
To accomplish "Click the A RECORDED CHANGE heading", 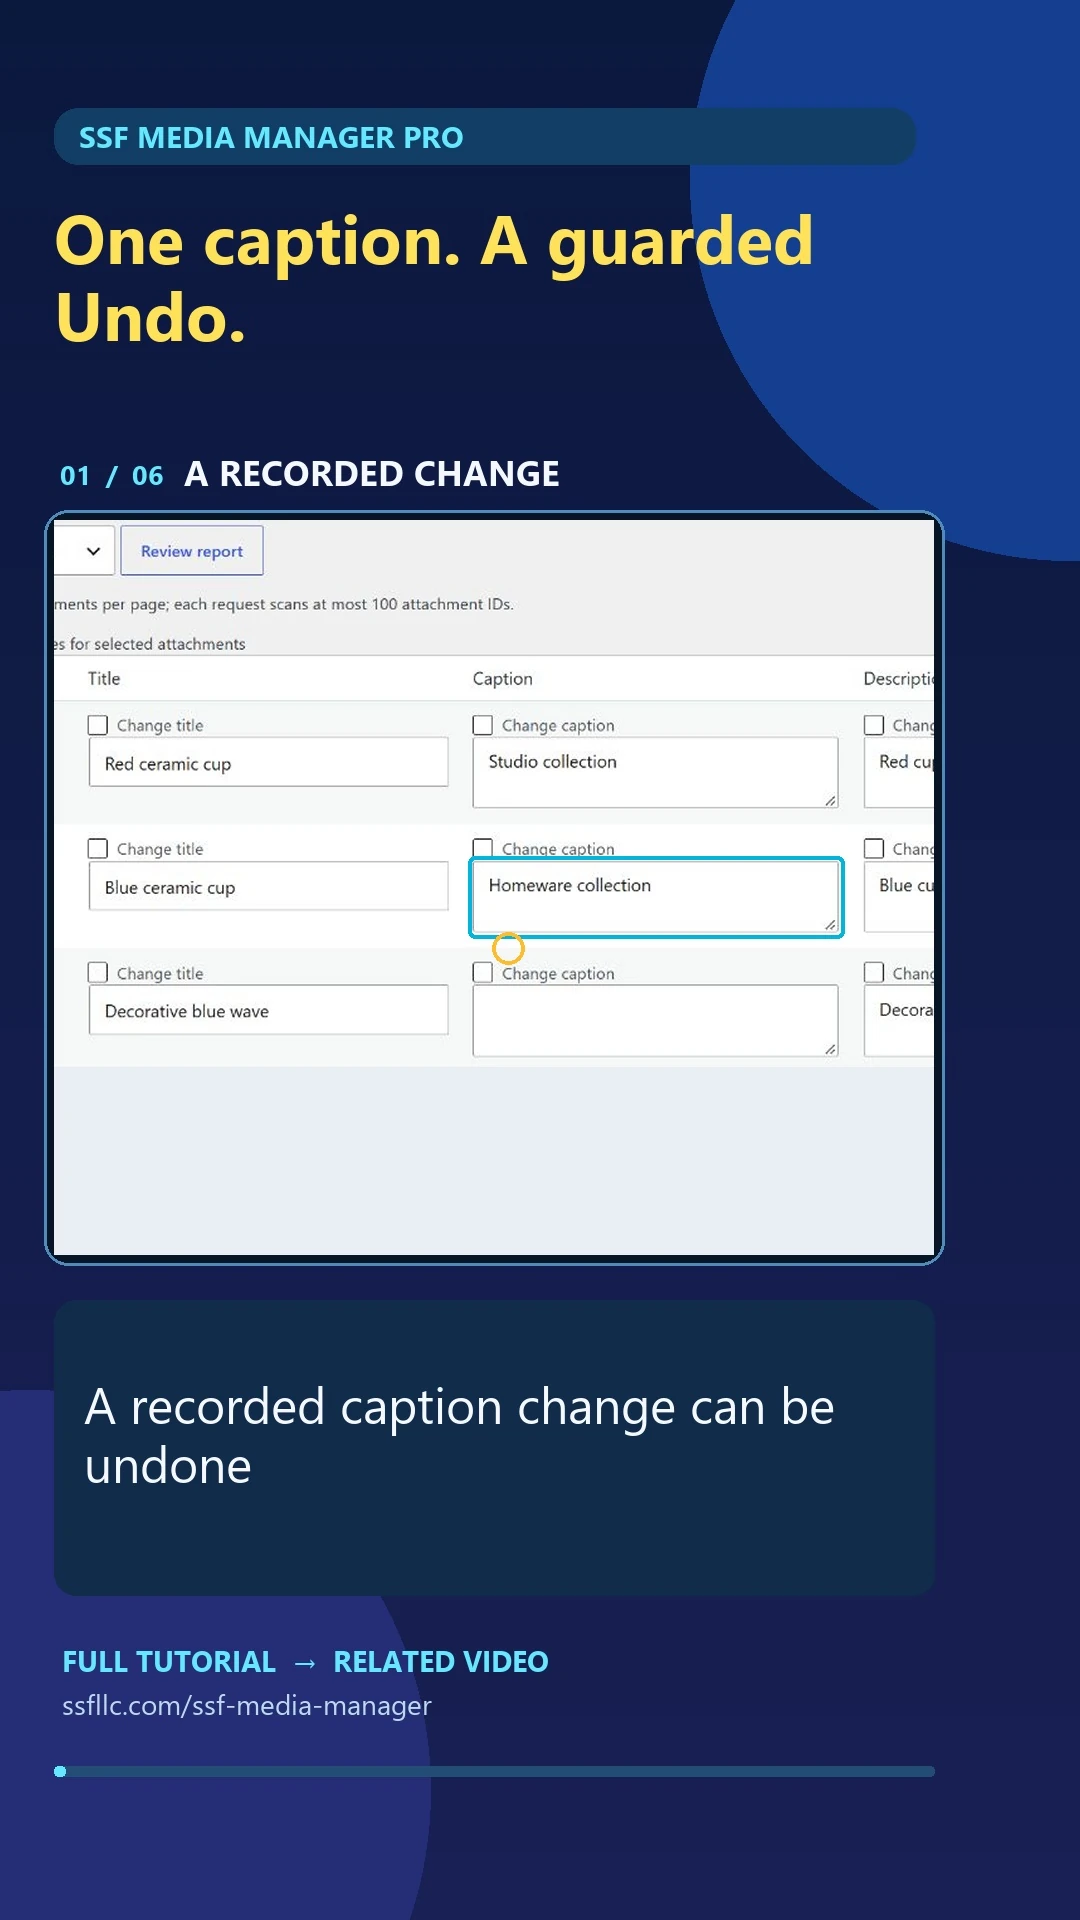I will (372, 474).
